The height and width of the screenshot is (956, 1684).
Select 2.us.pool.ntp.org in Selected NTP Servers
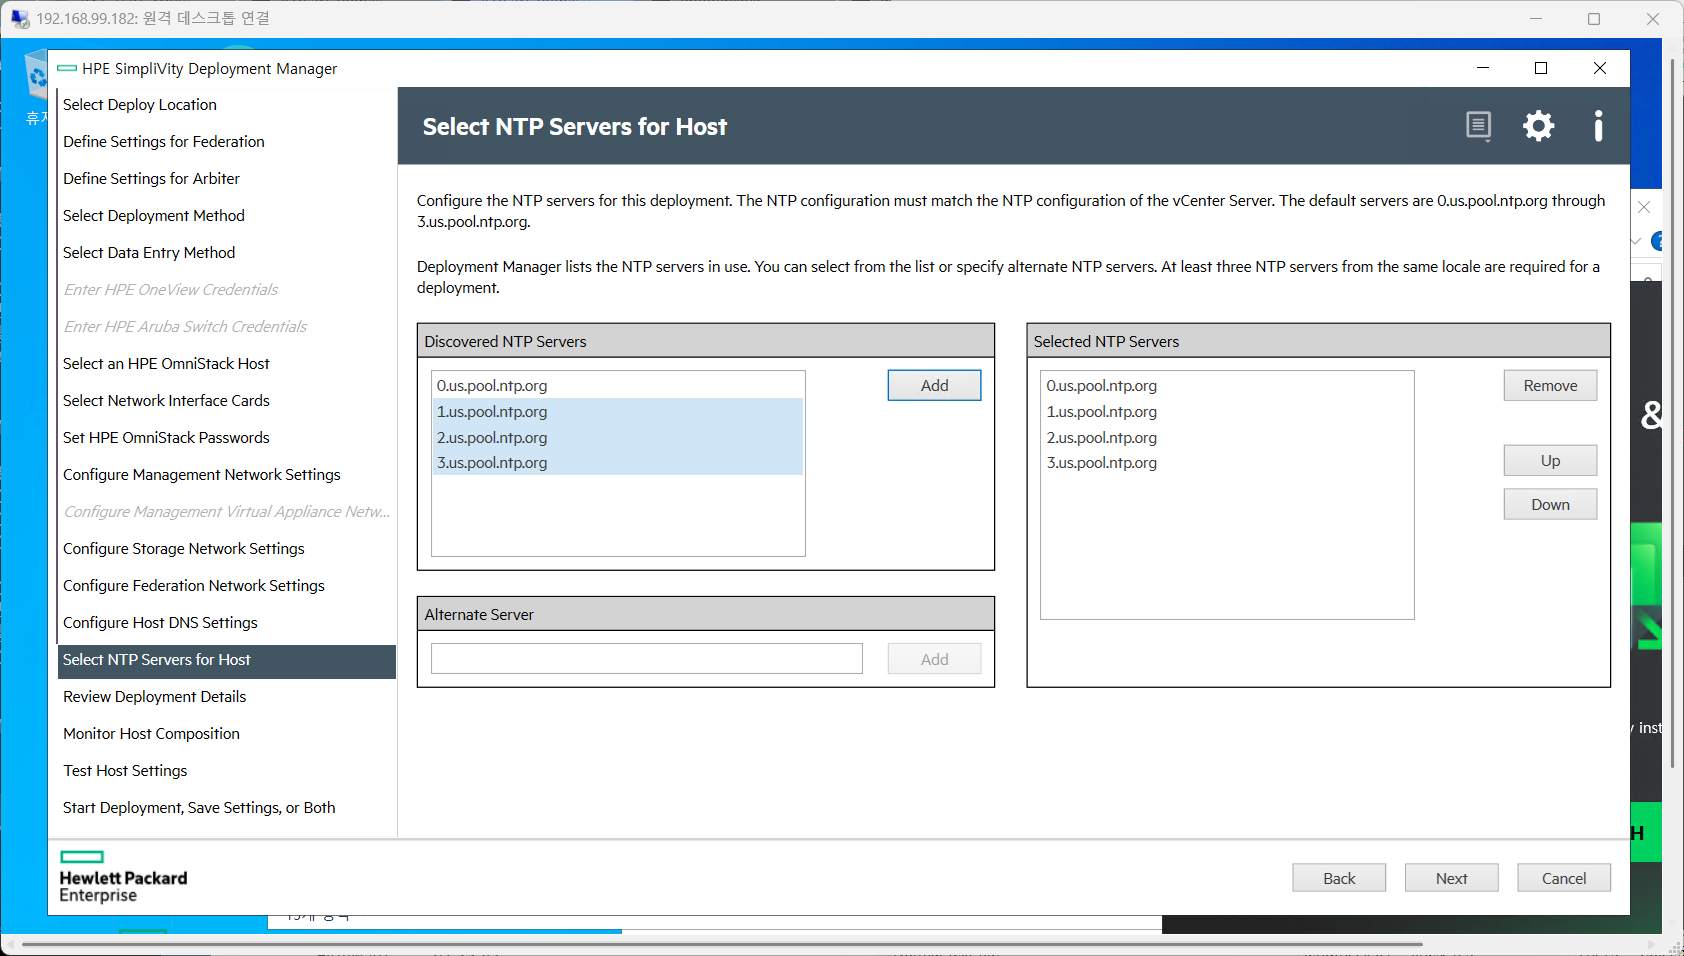[1227, 437]
